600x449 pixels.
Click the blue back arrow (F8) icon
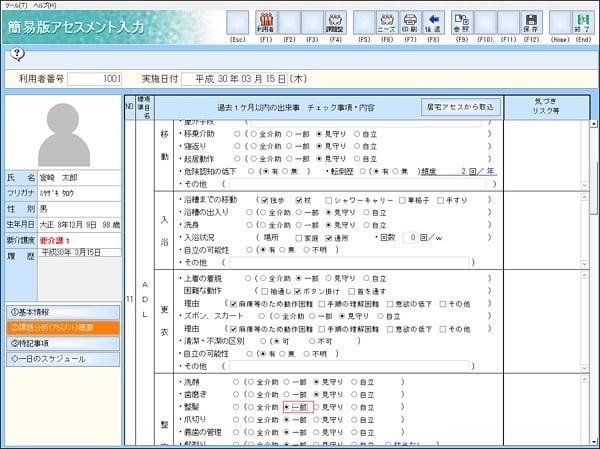coord(433,23)
